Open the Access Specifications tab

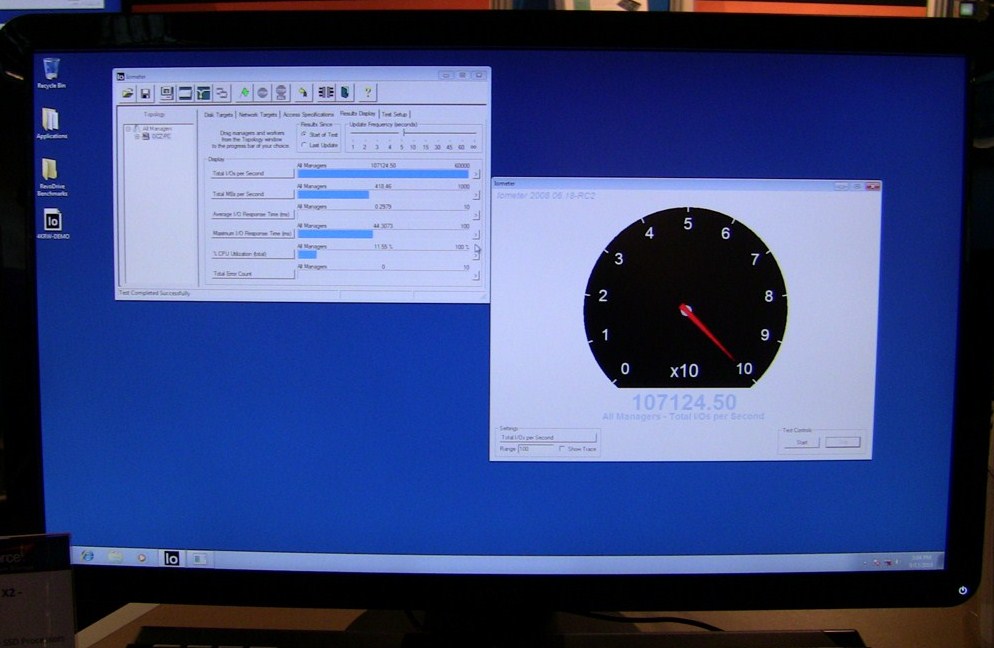click(x=308, y=114)
